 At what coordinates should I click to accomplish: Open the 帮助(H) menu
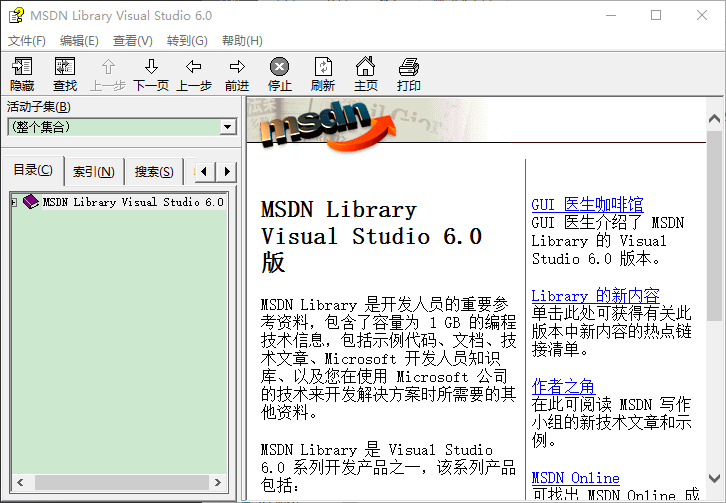242,41
